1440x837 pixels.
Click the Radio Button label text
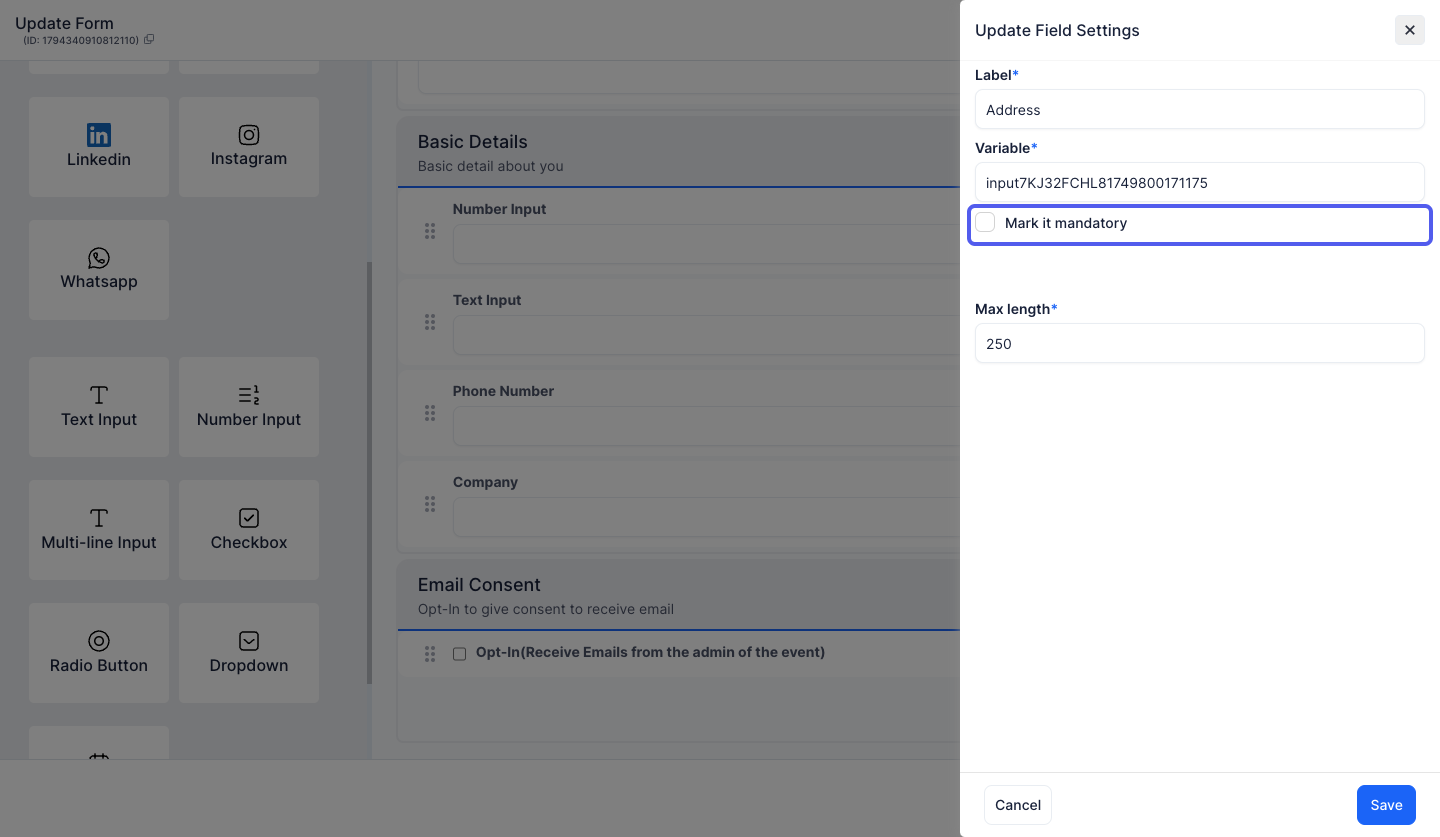(x=99, y=665)
